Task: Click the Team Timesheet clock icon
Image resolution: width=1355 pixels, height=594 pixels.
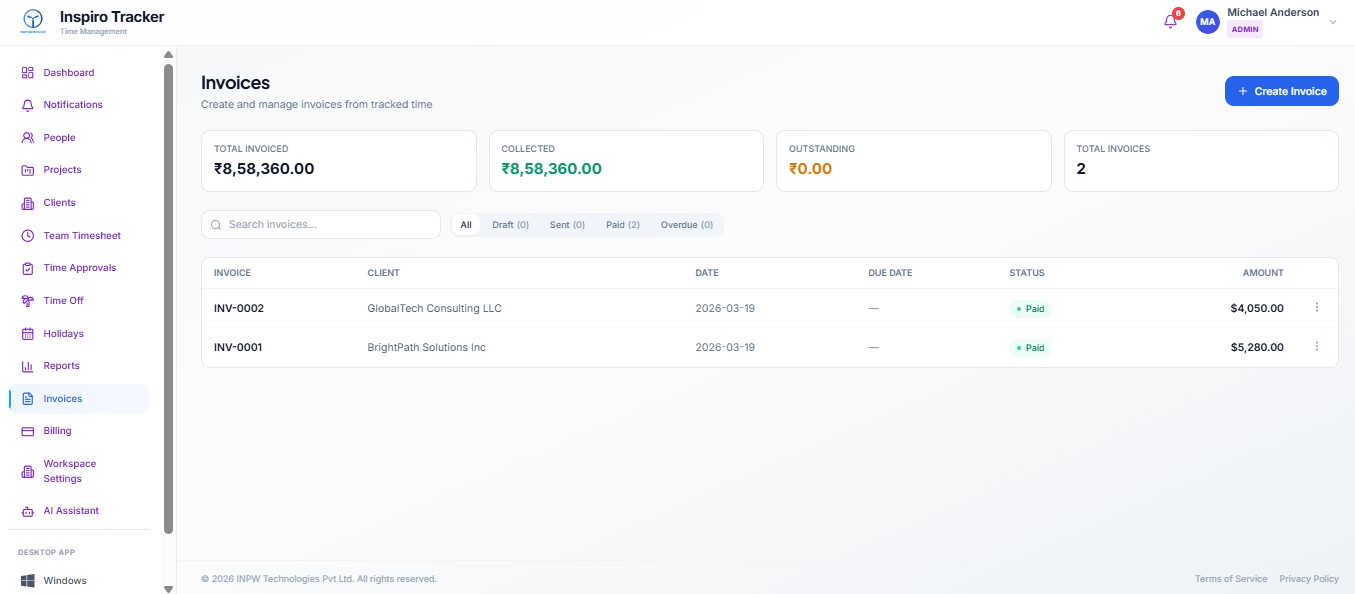Action: [x=26, y=235]
